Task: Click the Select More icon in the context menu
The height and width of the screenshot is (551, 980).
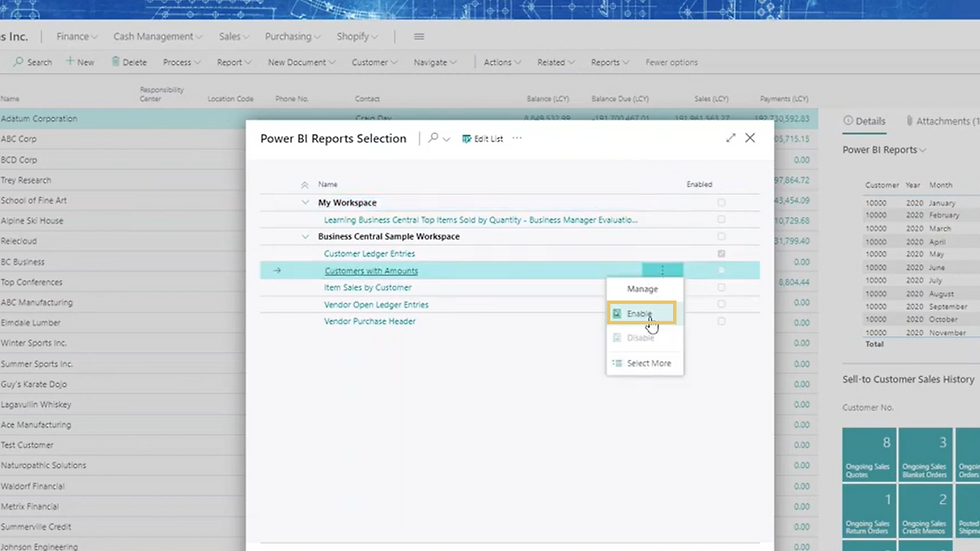Action: click(617, 363)
